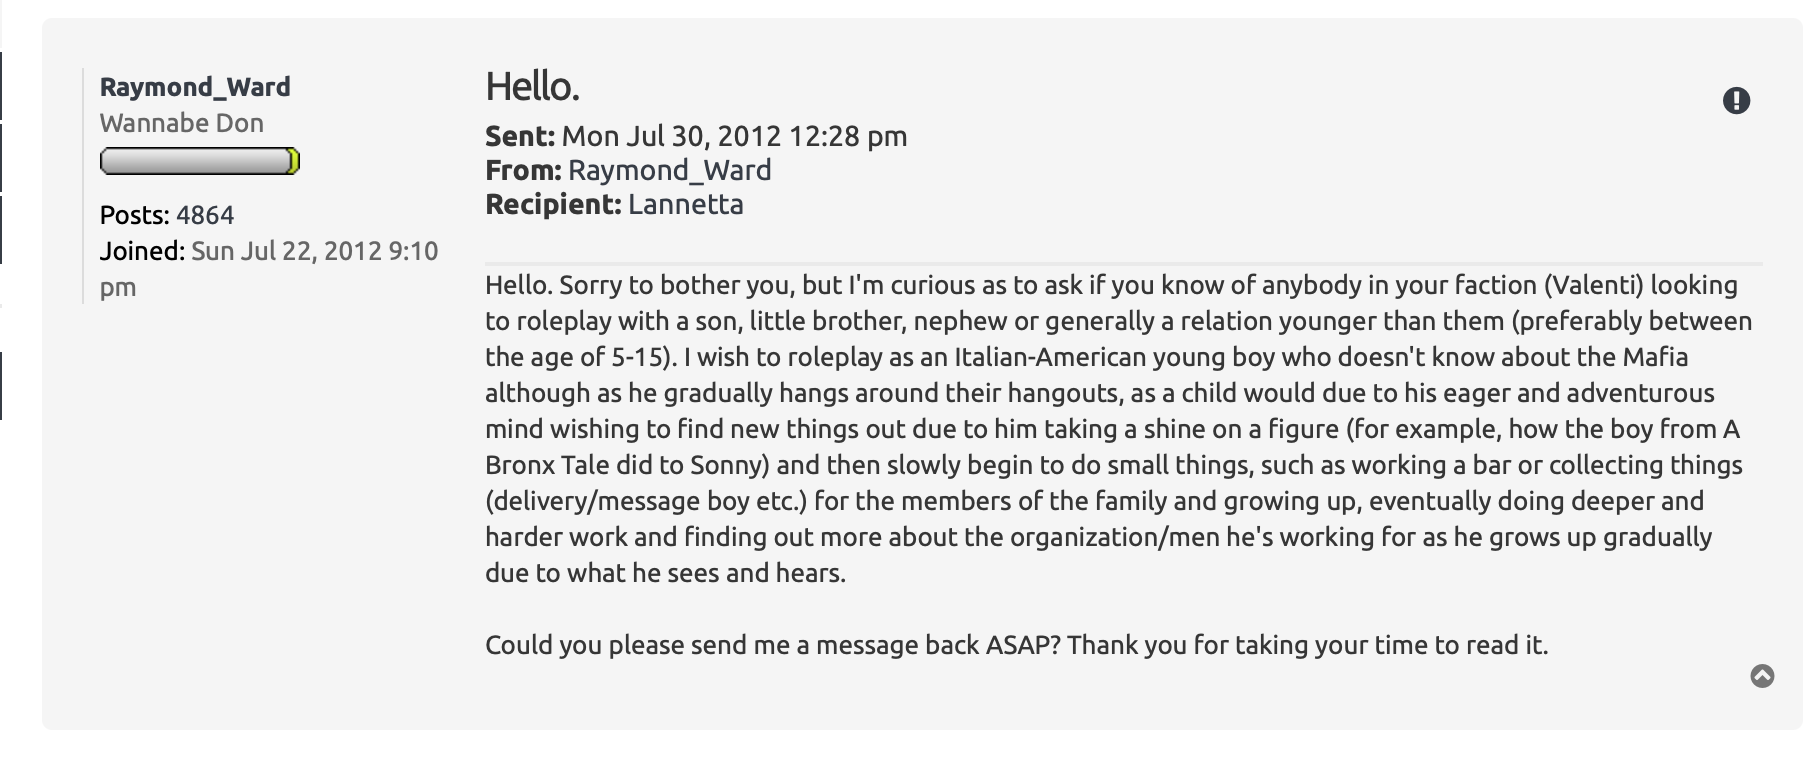This screenshot has width=1818, height=768.
Task: Click the 'Could you please send me' closing line
Action: coord(1015,645)
